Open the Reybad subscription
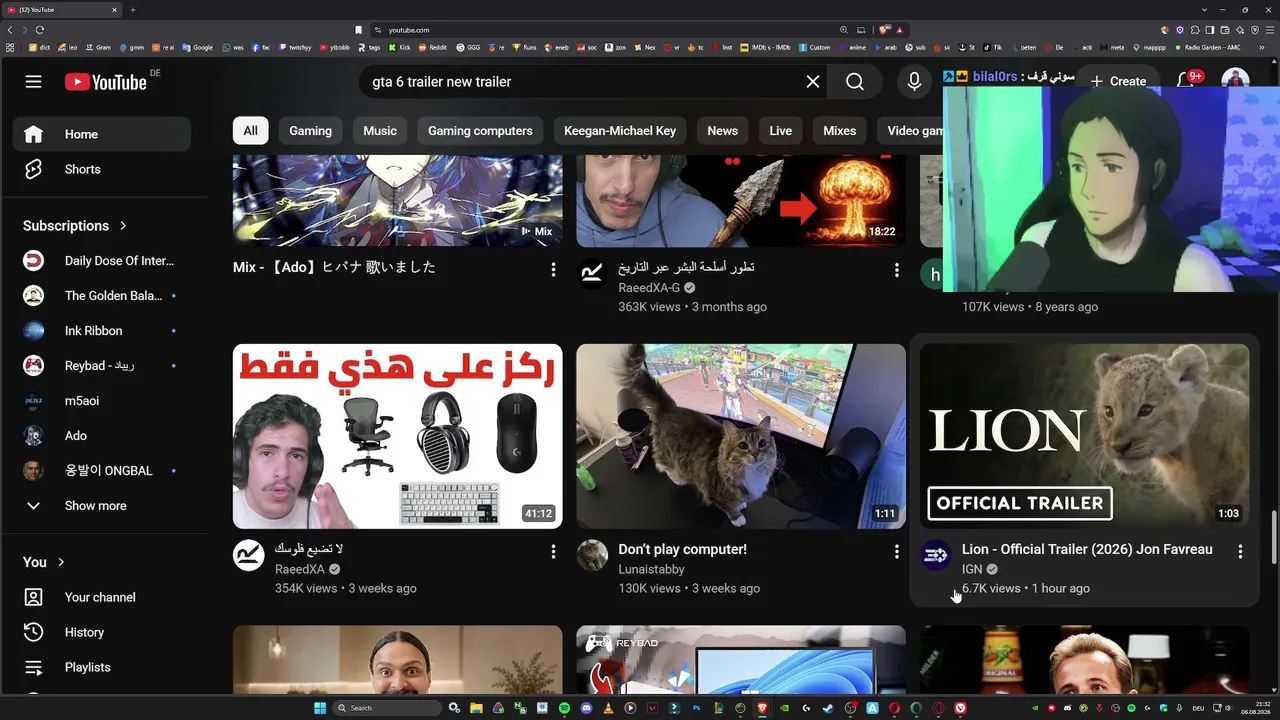This screenshot has width=1280, height=720. pyautogui.click(x=102, y=366)
